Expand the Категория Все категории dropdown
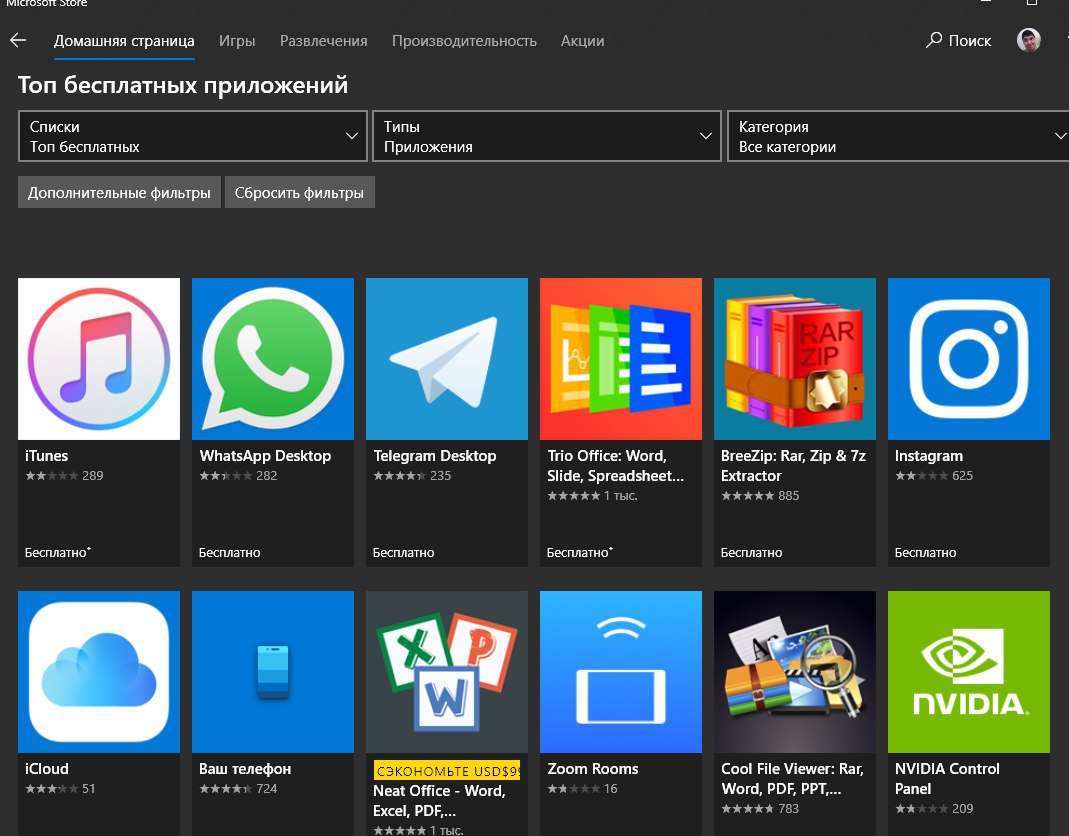1069x836 pixels. pyautogui.click(x=898, y=136)
